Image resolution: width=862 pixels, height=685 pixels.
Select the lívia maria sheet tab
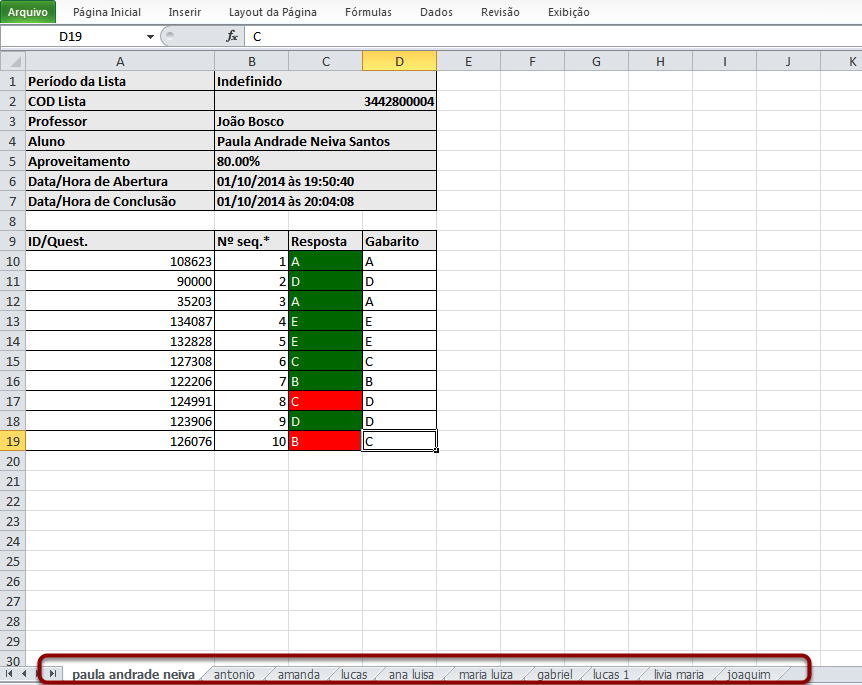[679, 675]
